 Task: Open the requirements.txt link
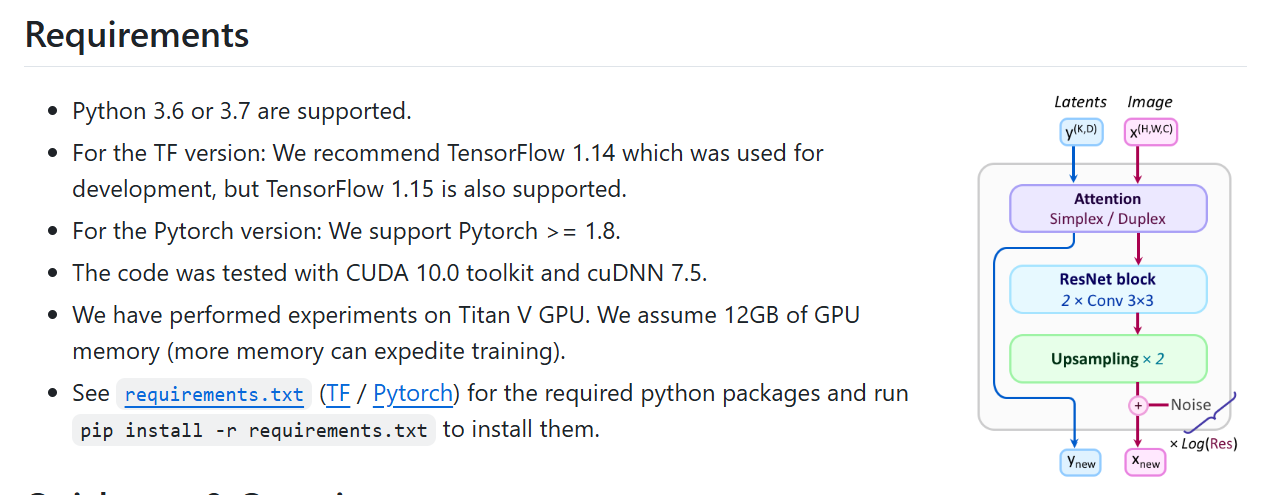point(215,394)
